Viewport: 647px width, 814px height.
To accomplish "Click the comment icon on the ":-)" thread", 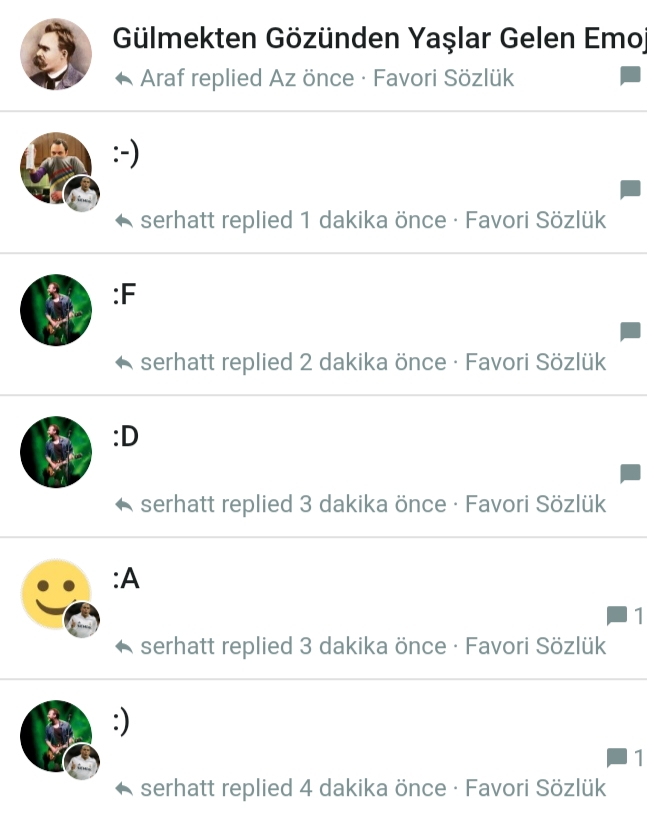I will pos(630,189).
